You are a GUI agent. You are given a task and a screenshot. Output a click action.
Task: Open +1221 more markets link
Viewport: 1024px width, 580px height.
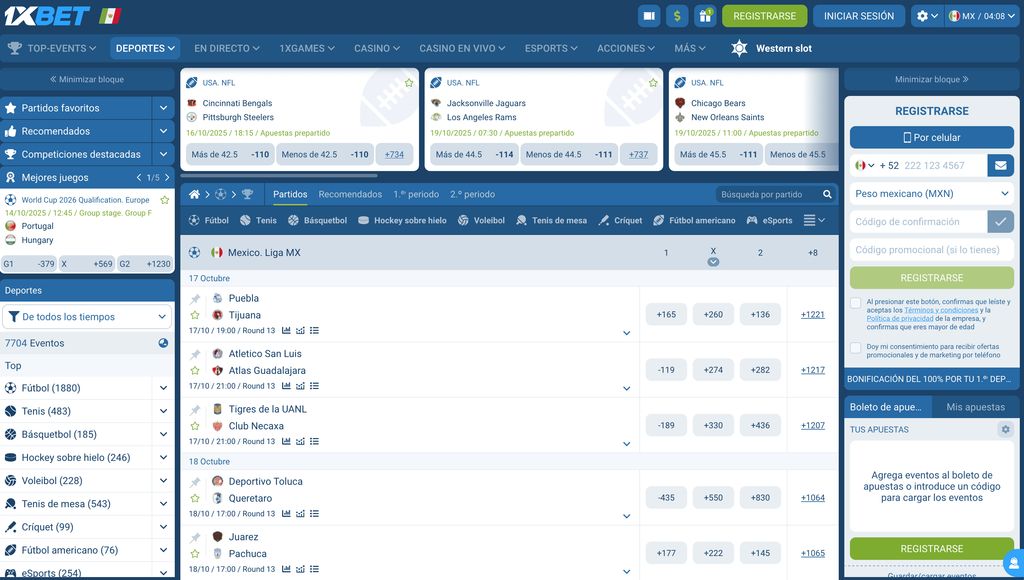pyautogui.click(x=812, y=314)
